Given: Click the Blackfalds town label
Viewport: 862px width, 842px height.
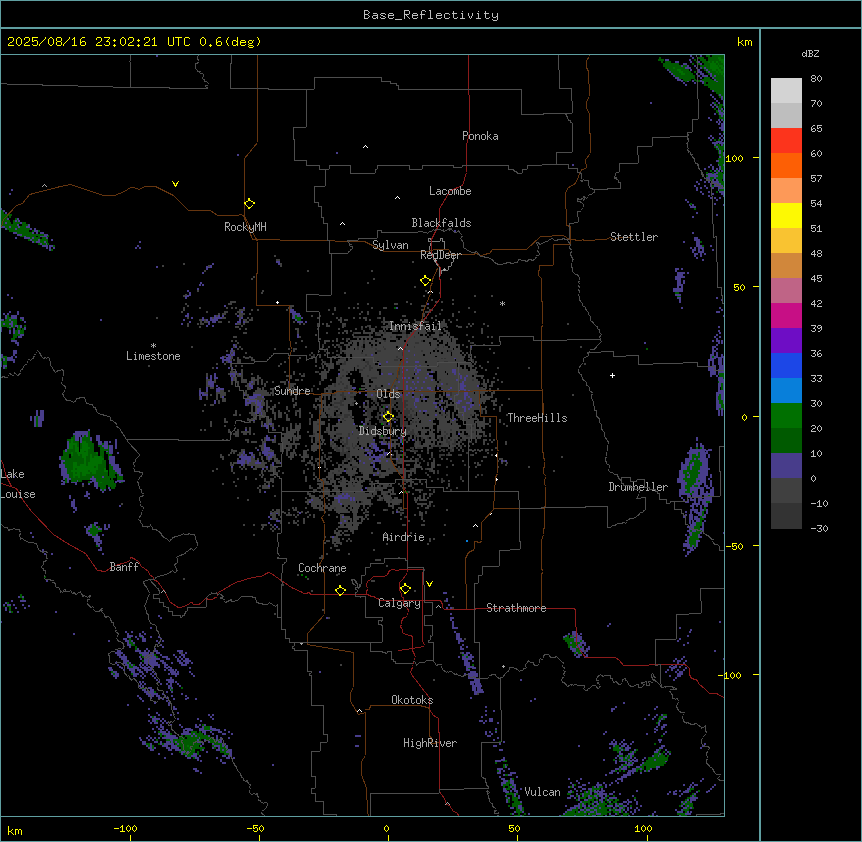Looking at the screenshot, I should pos(441,223).
